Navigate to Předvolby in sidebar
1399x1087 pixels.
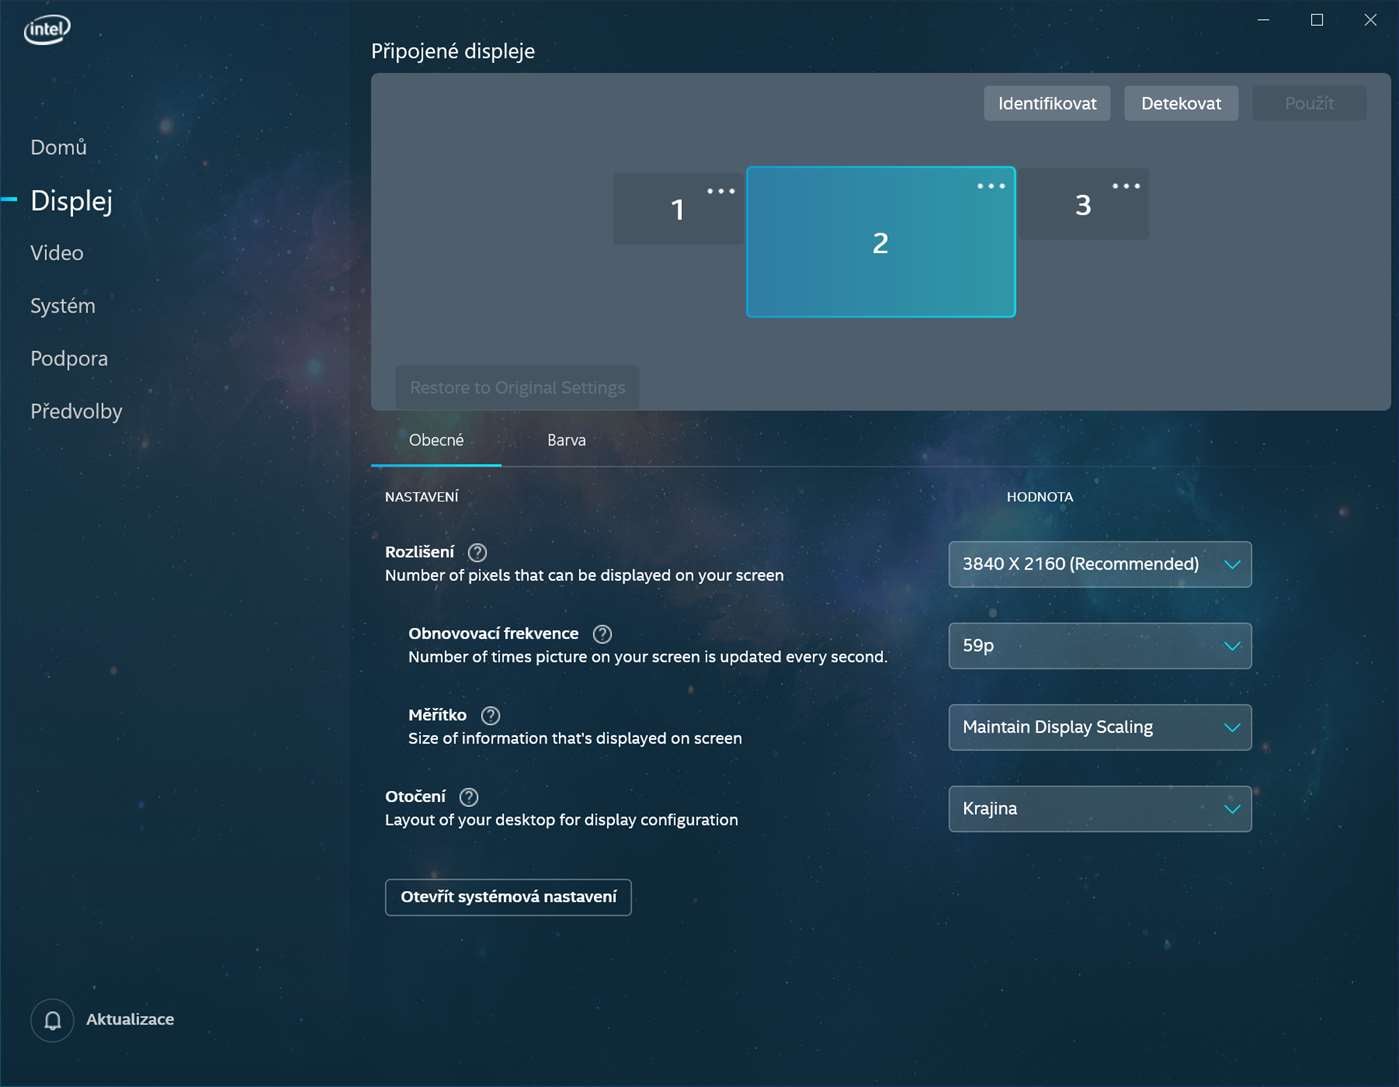coord(76,411)
